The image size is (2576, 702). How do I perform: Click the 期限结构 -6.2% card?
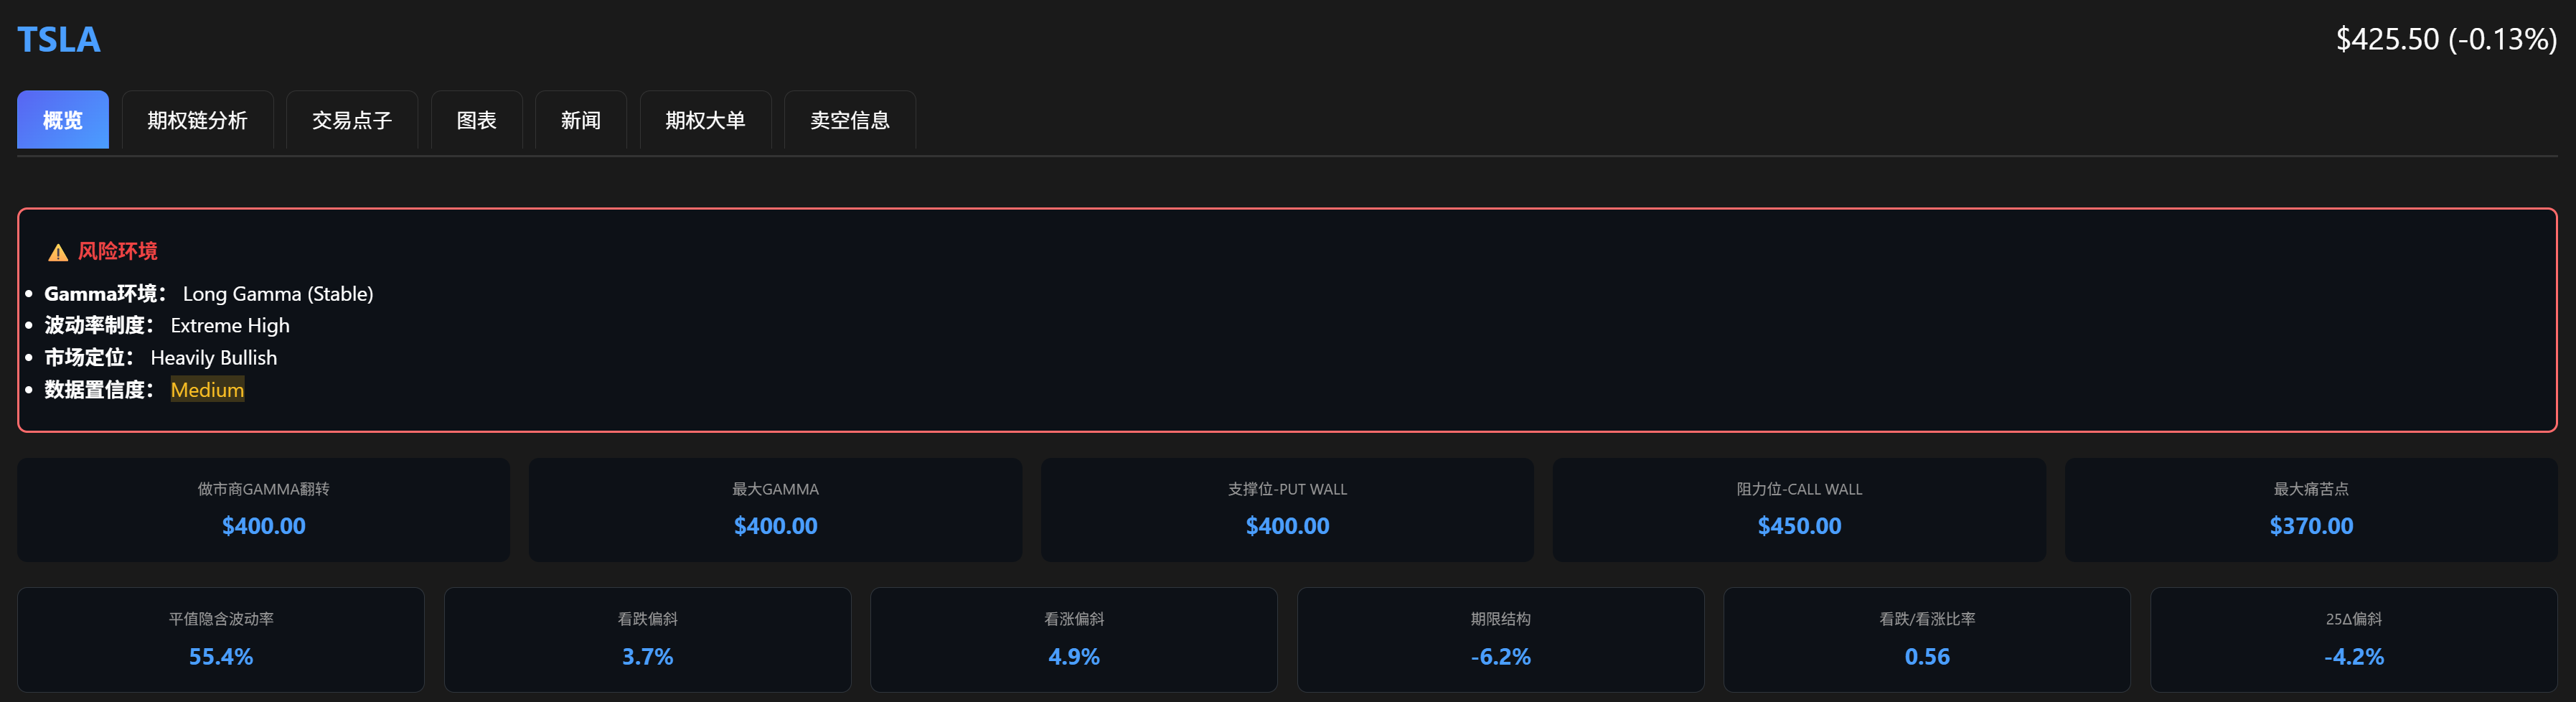tap(1501, 640)
